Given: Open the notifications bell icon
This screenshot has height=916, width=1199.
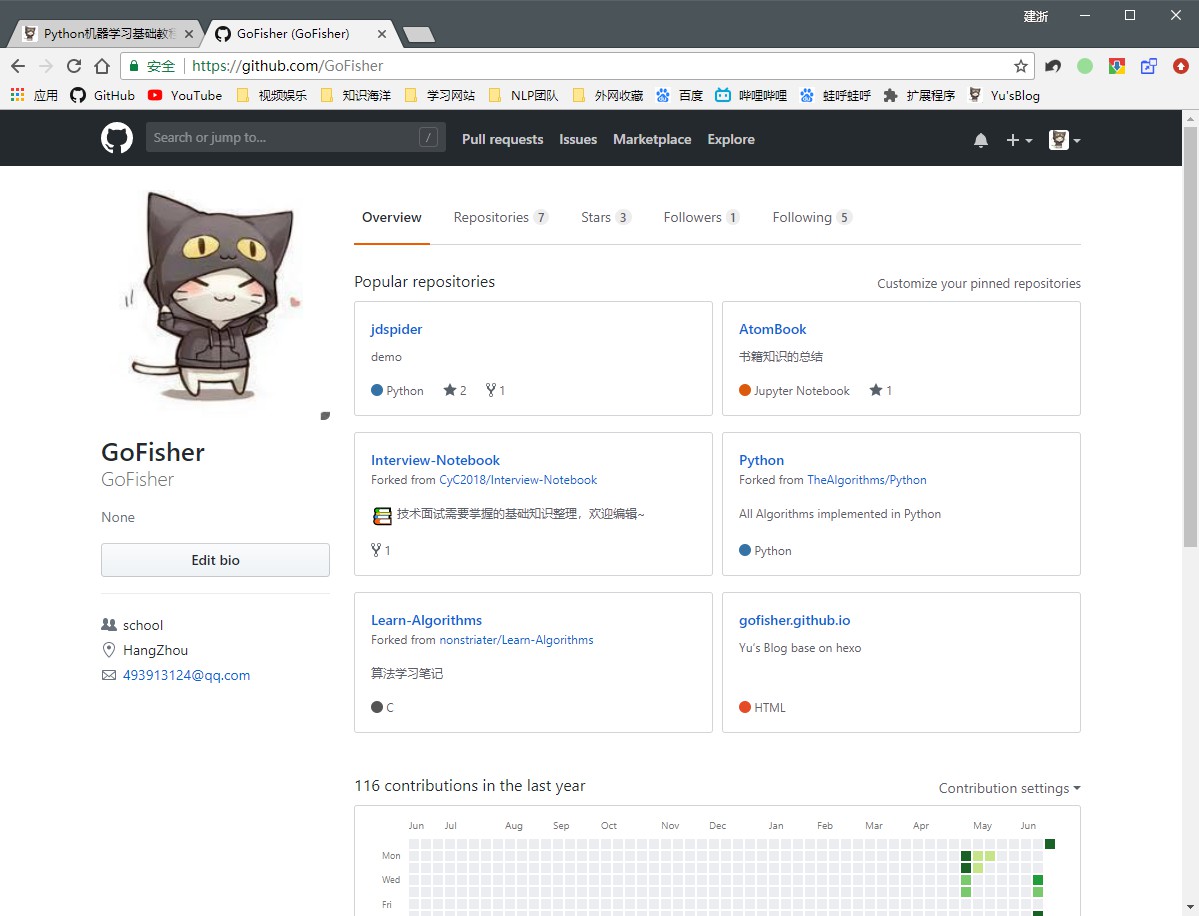Looking at the screenshot, I should (980, 140).
